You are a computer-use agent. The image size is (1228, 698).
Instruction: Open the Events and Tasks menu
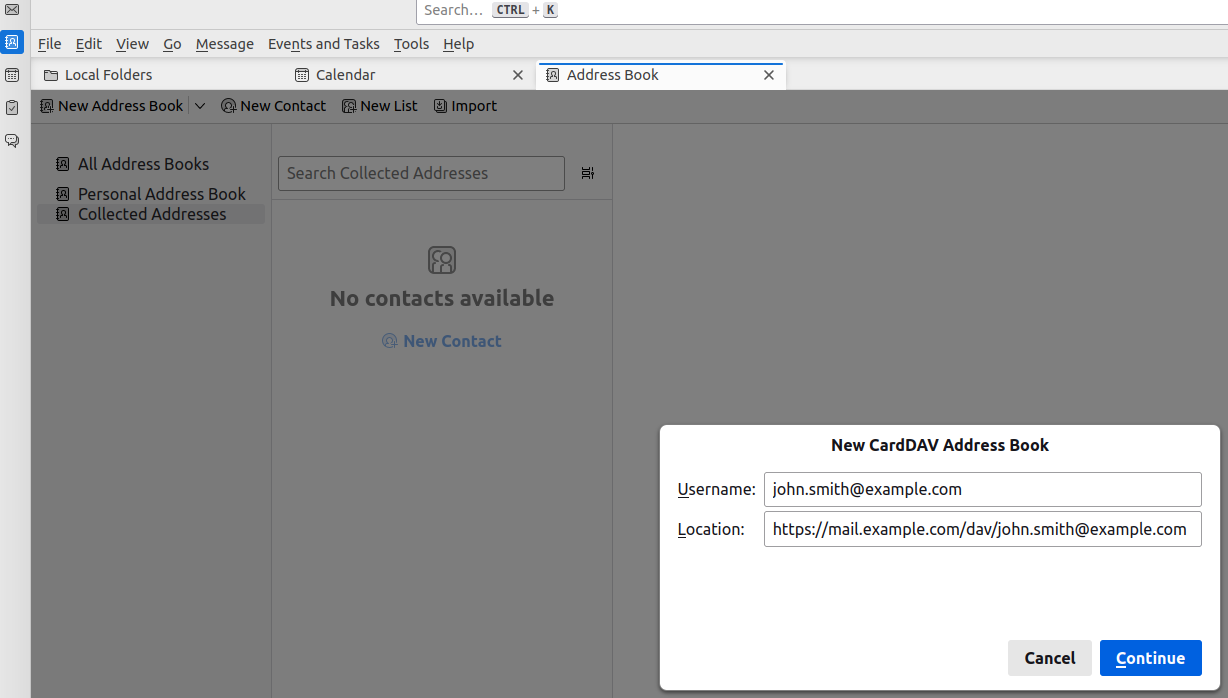click(323, 44)
